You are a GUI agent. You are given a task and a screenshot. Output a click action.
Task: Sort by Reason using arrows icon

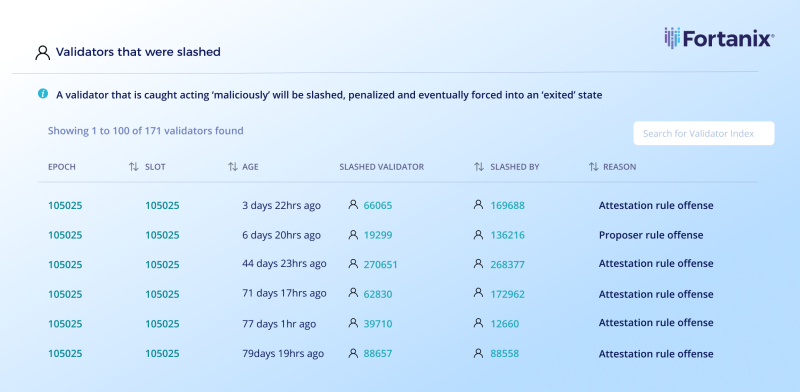click(x=593, y=167)
